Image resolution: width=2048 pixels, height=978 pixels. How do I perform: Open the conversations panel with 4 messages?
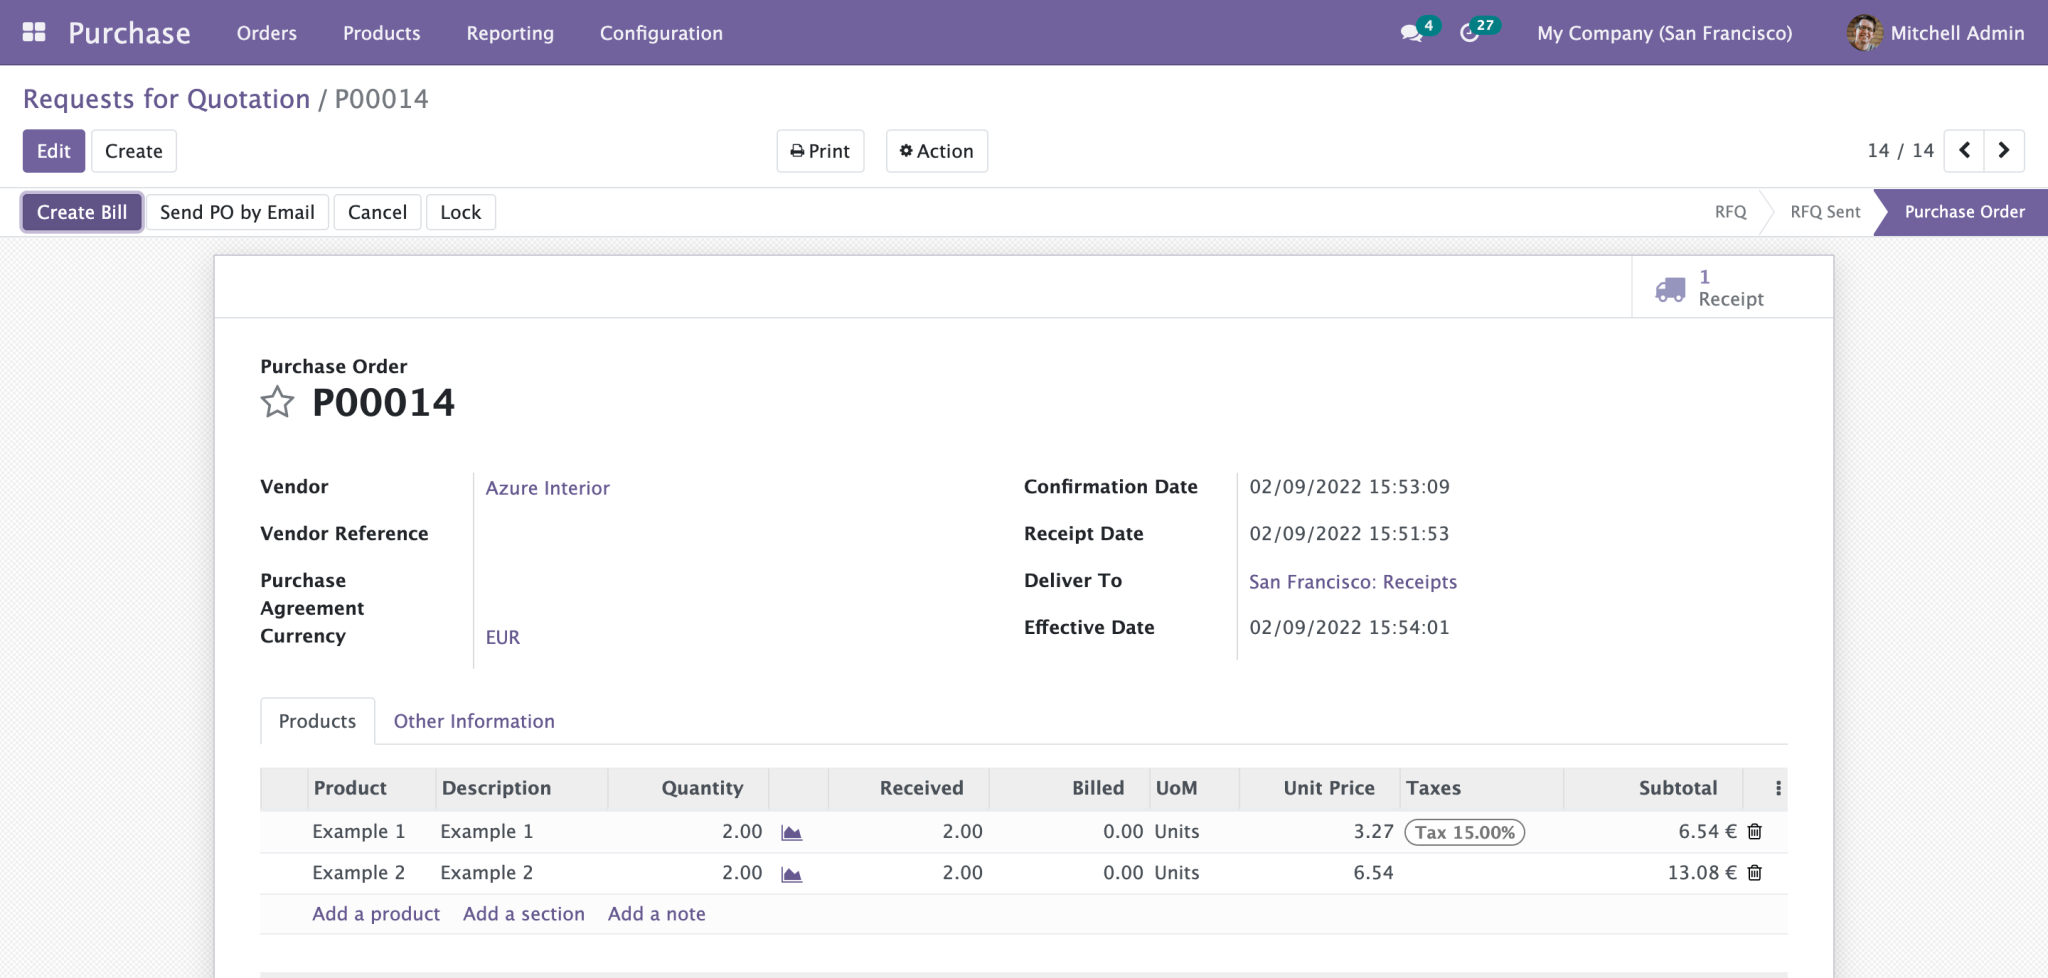[1411, 32]
